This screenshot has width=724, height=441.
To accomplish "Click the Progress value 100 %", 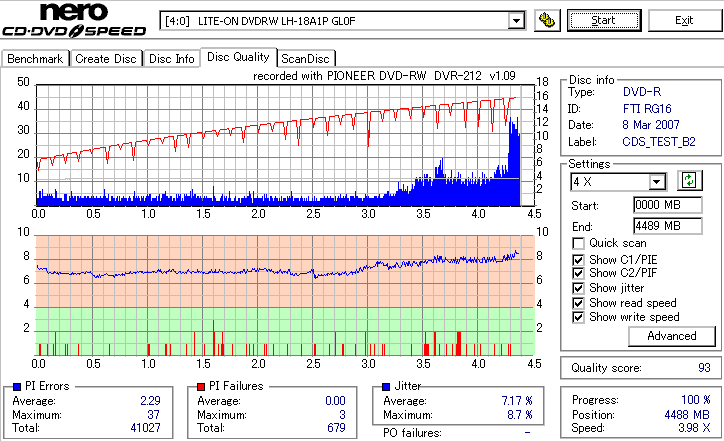I will (x=696, y=399).
